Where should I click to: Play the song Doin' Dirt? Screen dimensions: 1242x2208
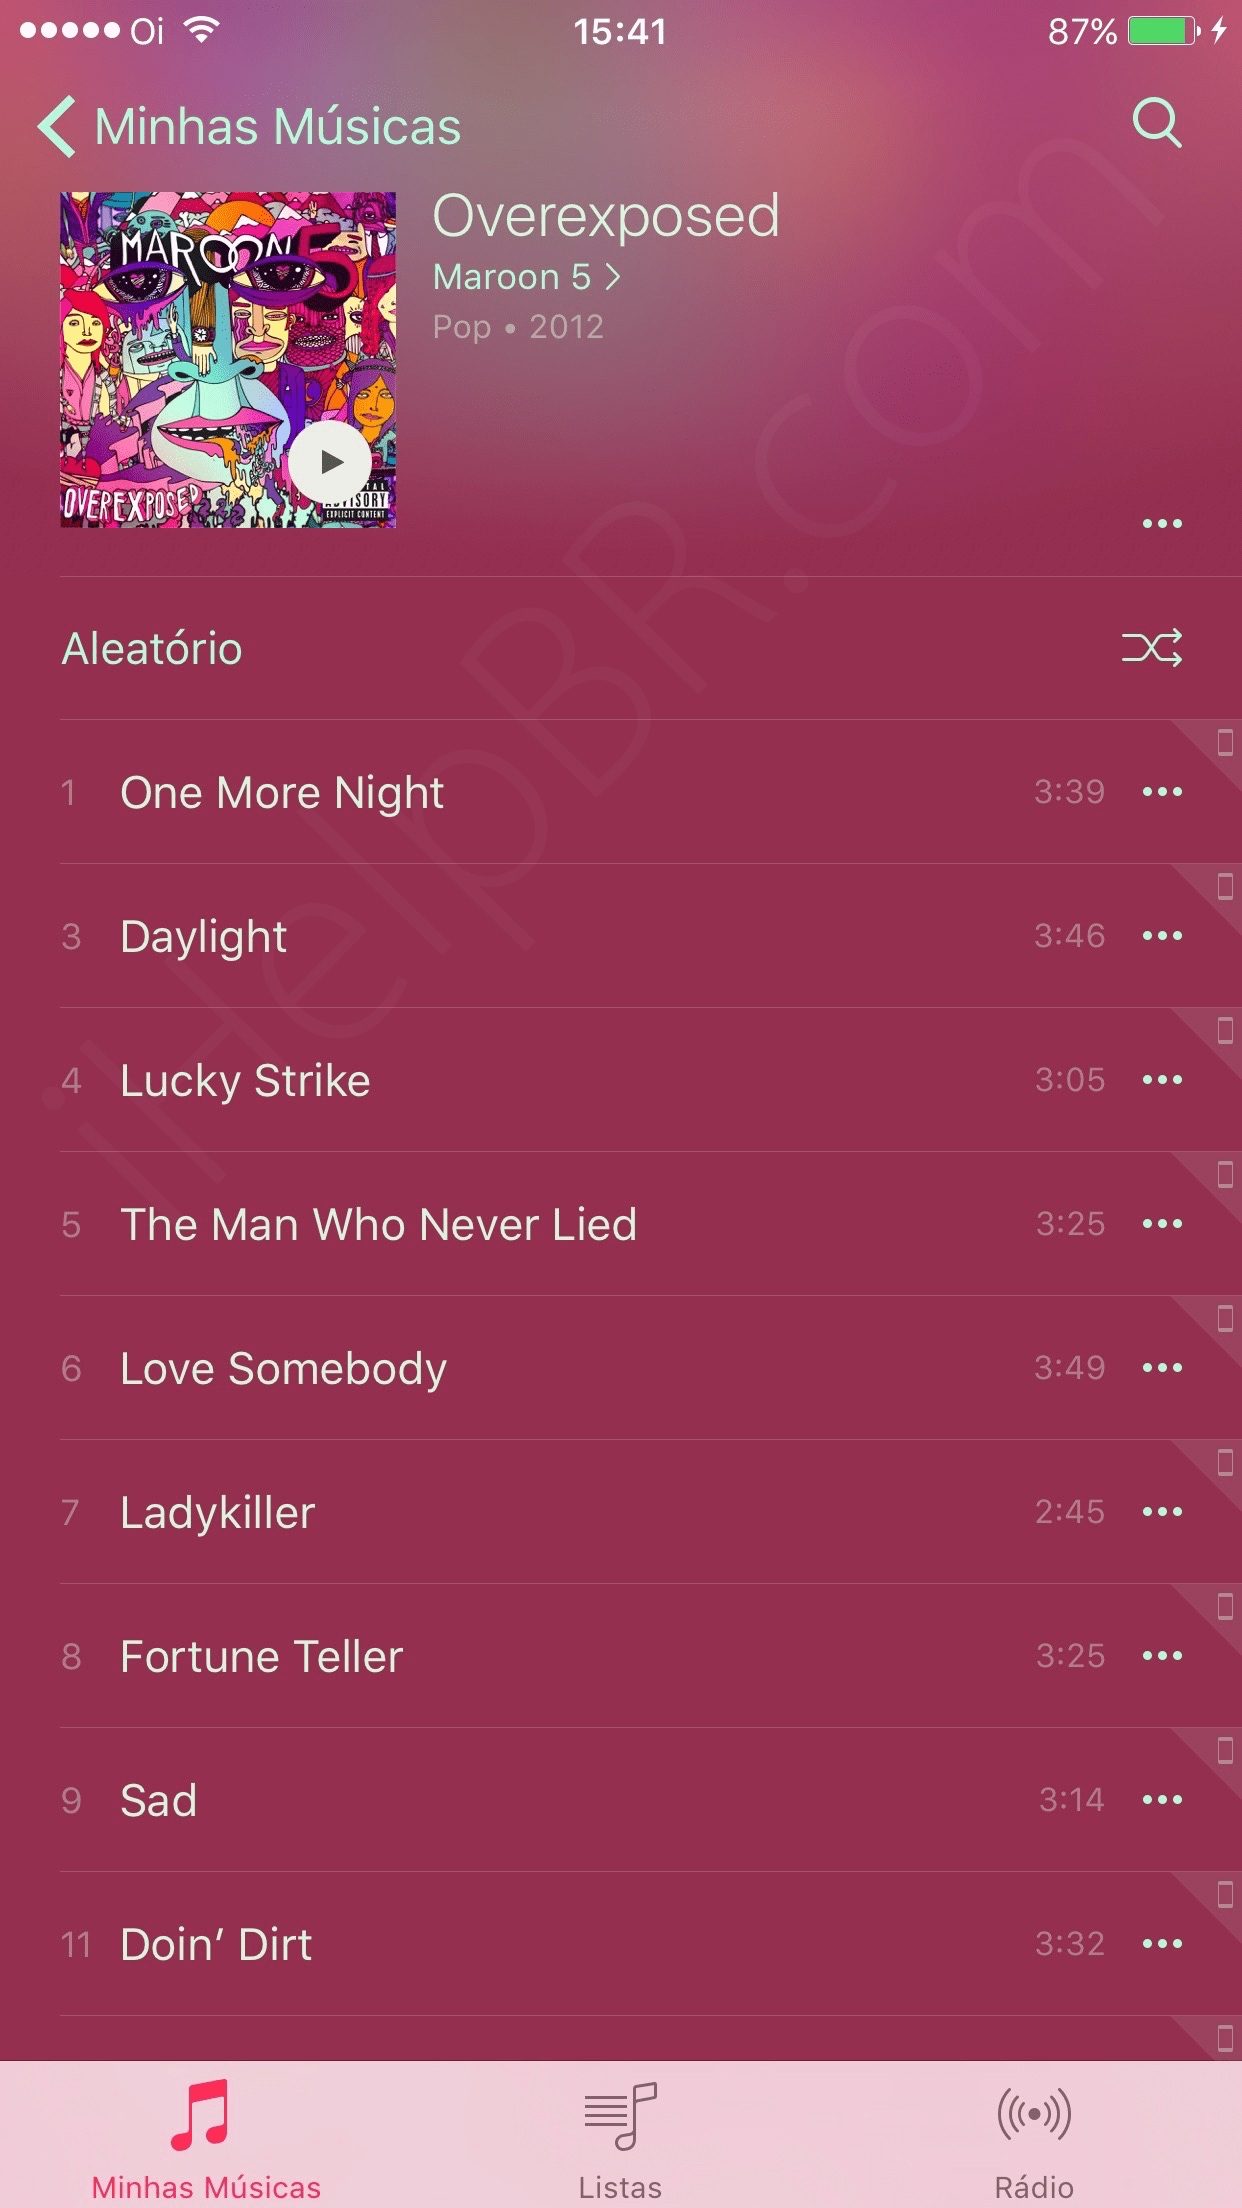click(x=621, y=1944)
